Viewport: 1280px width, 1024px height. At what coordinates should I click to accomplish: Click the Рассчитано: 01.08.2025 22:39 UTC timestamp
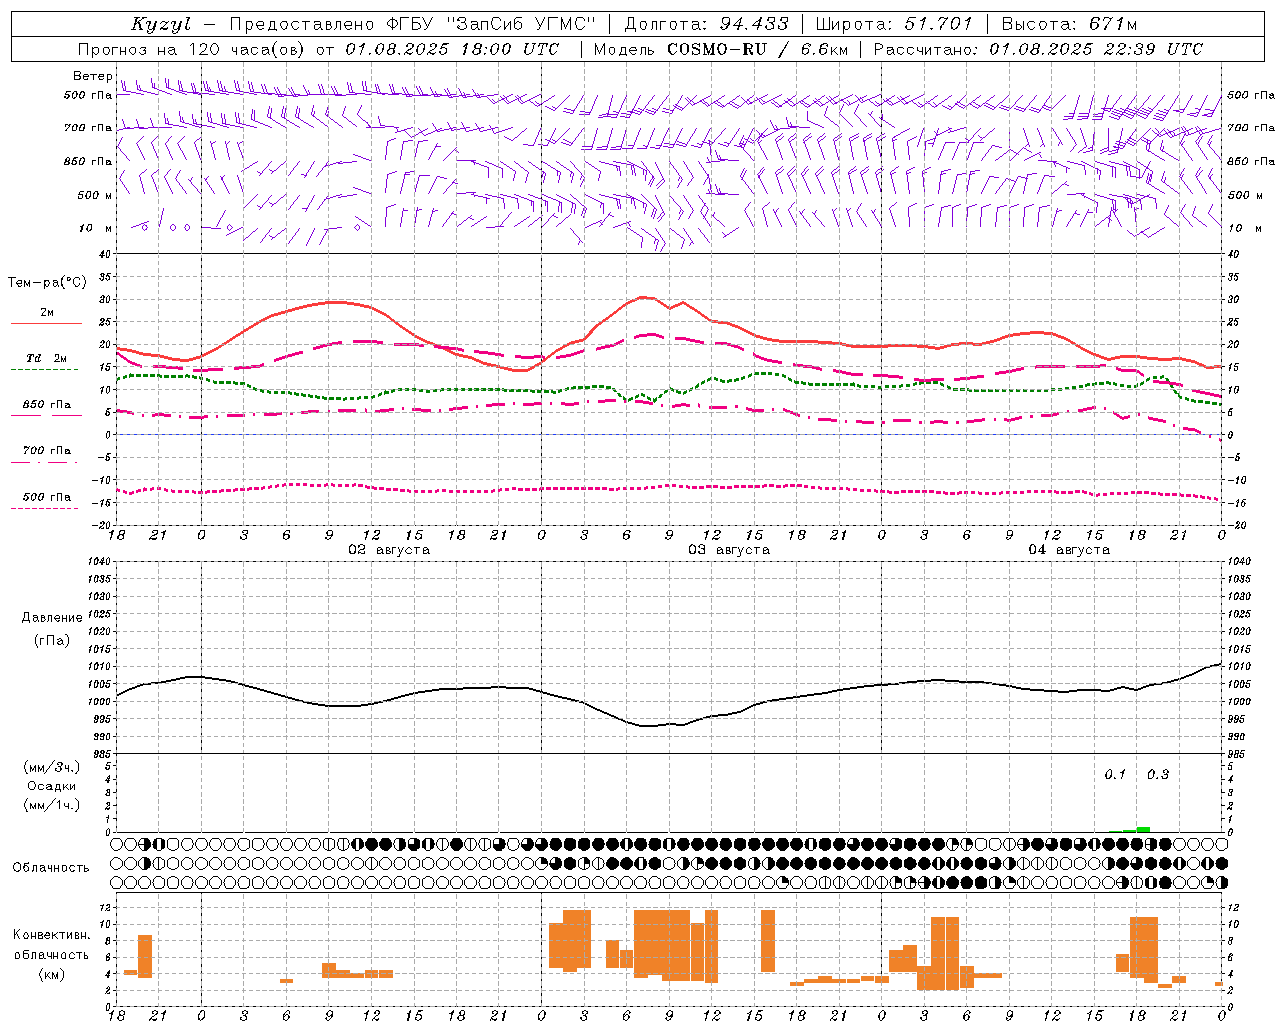point(1039,49)
